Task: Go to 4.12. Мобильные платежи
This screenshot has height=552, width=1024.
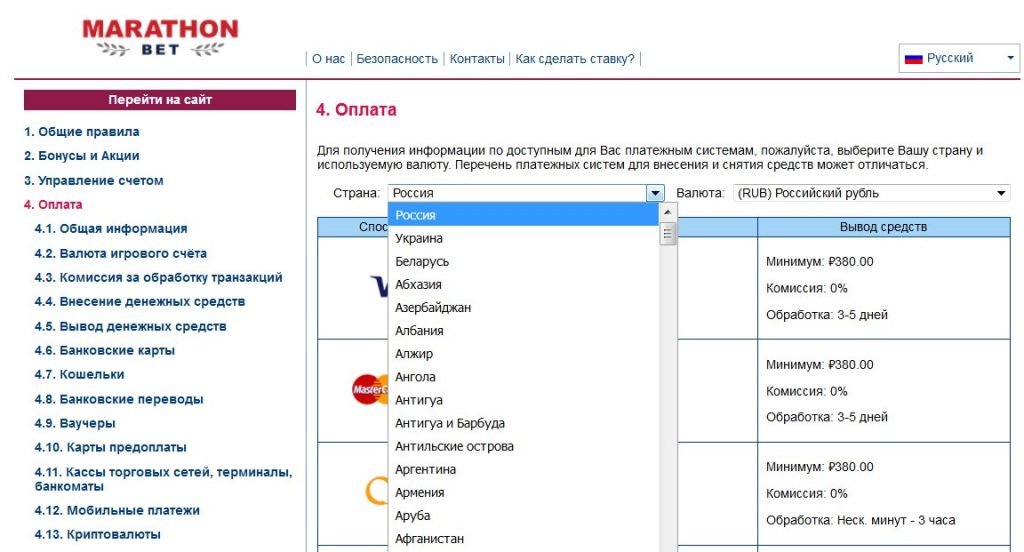Action: [x=117, y=510]
